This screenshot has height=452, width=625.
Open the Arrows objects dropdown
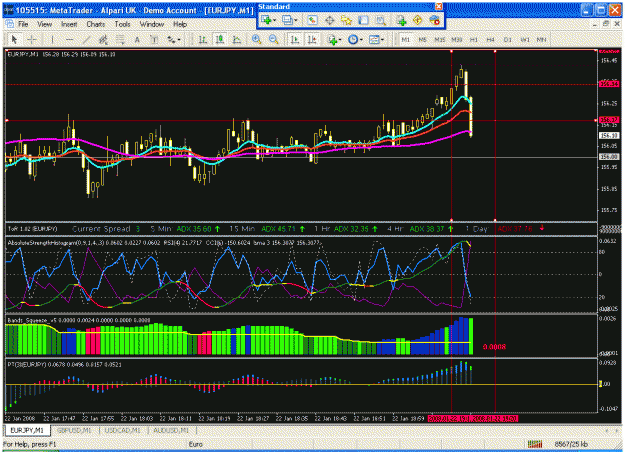point(174,39)
